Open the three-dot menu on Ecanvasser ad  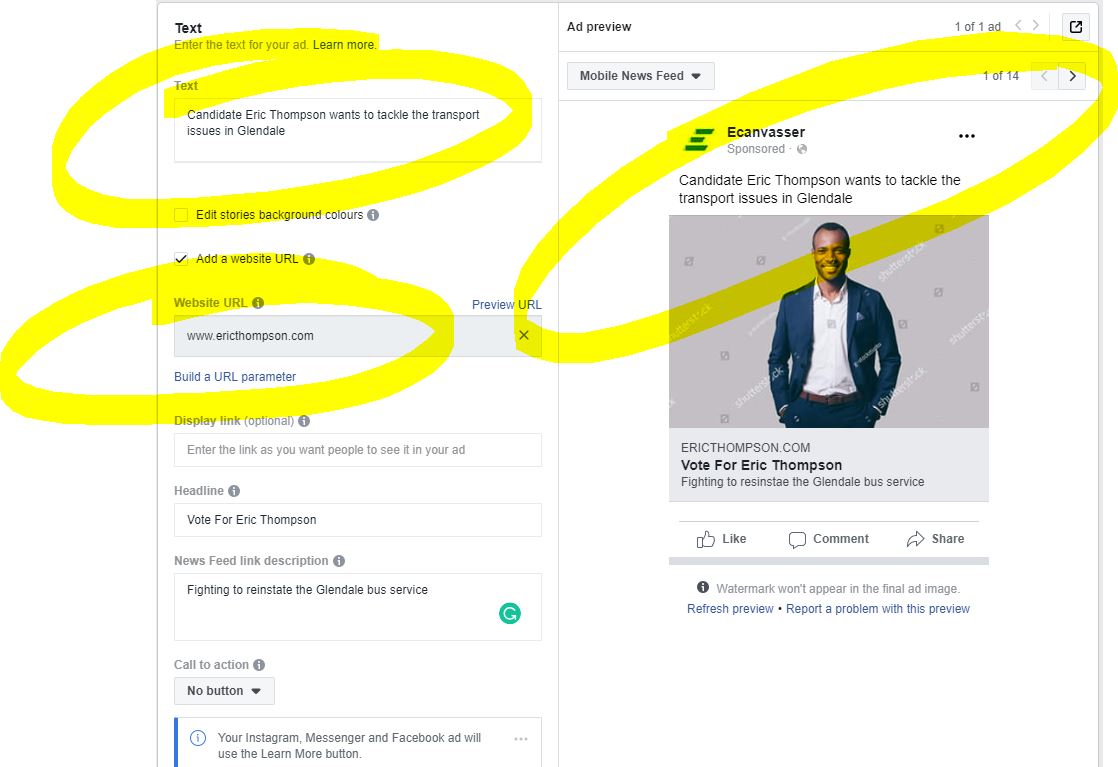(966, 136)
